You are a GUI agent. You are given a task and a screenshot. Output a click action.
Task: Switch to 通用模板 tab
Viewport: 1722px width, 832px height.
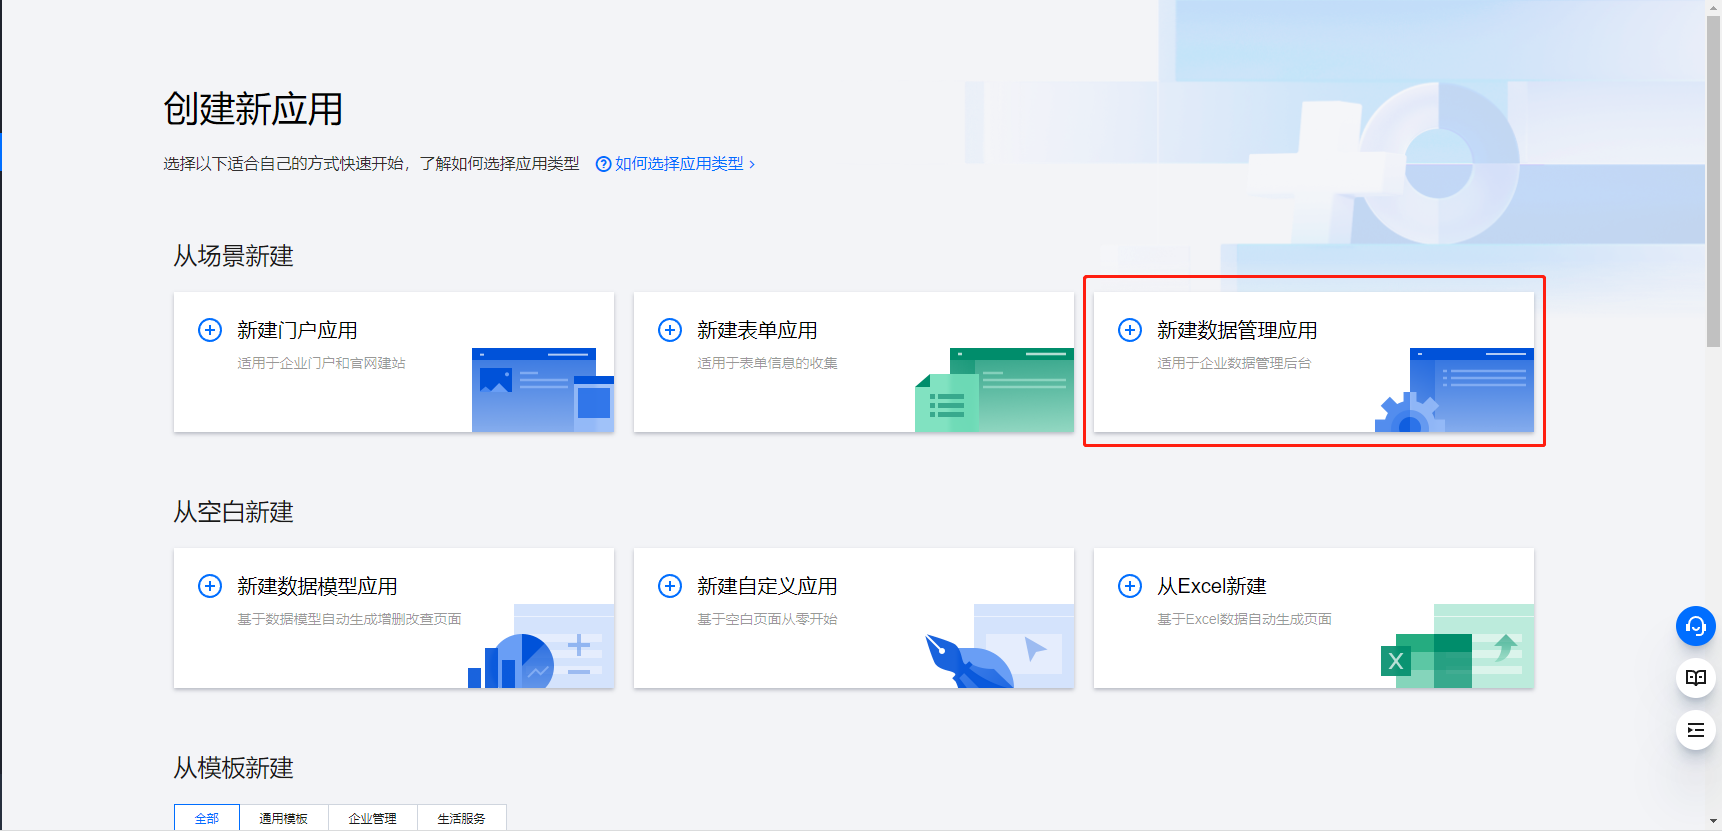click(x=284, y=818)
